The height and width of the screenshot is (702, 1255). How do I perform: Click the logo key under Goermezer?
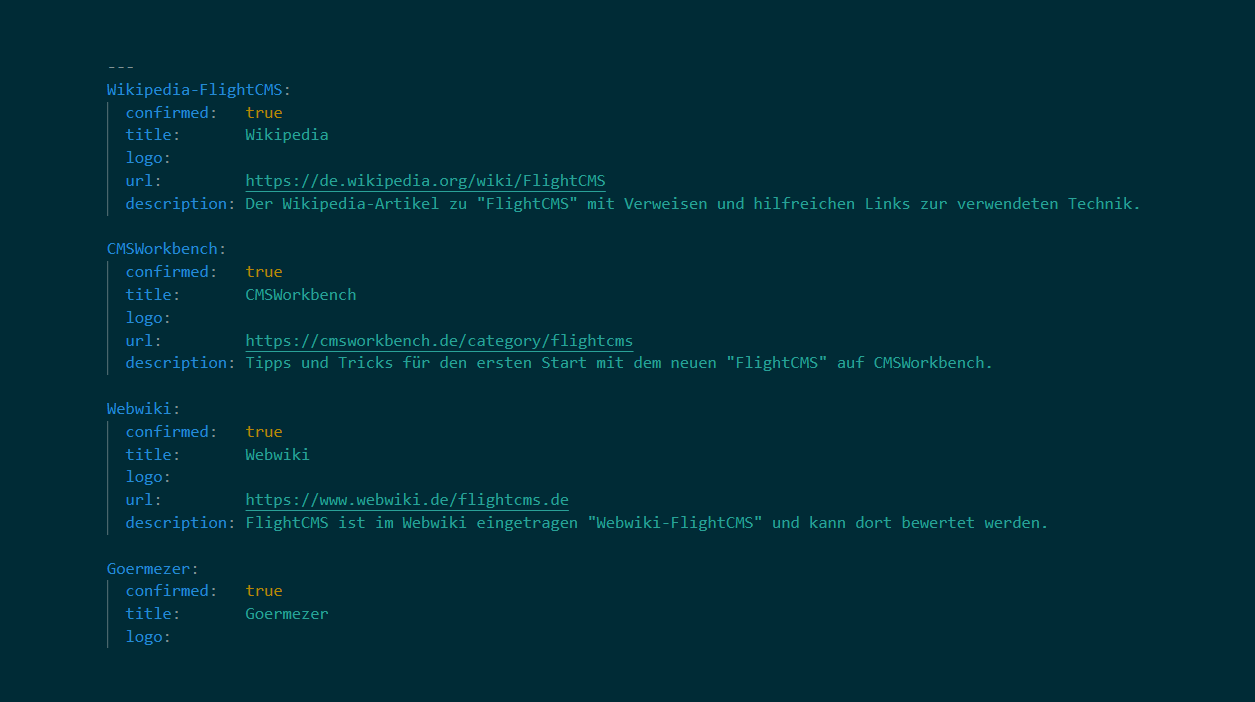pyautogui.click(x=147, y=637)
